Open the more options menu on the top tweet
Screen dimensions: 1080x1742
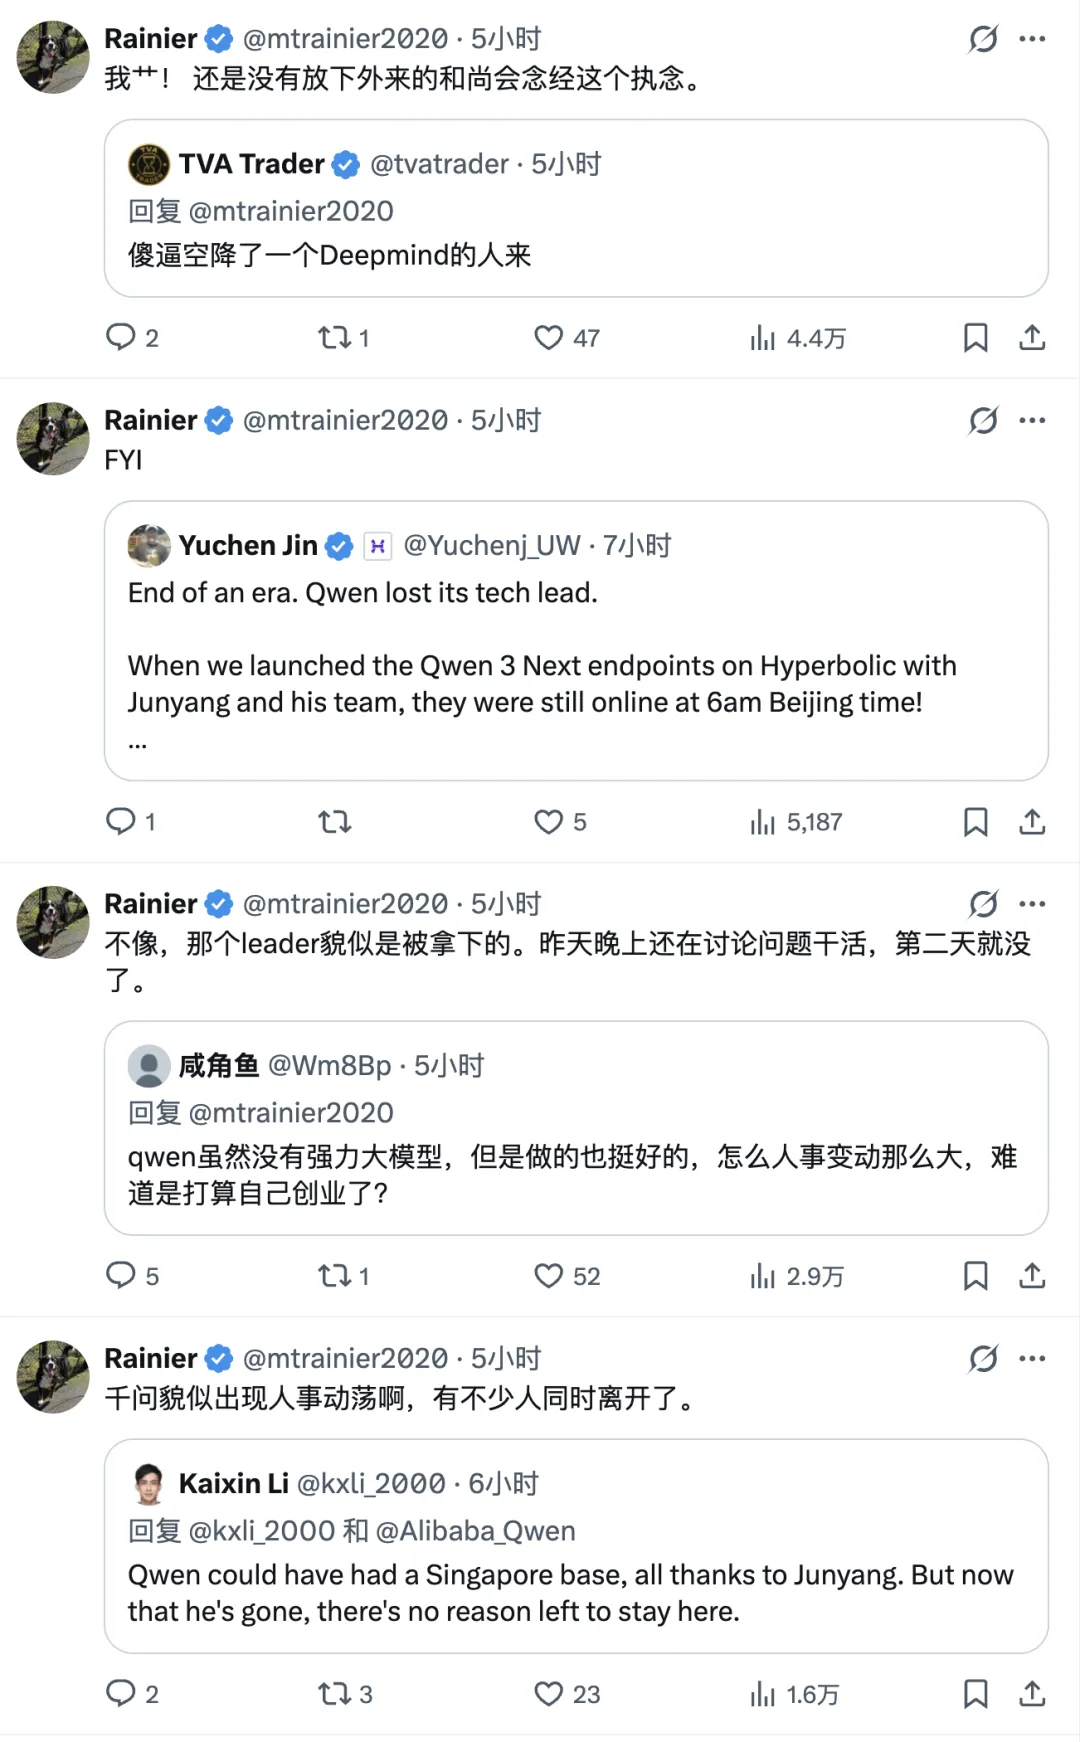pyautogui.click(x=1030, y=38)
